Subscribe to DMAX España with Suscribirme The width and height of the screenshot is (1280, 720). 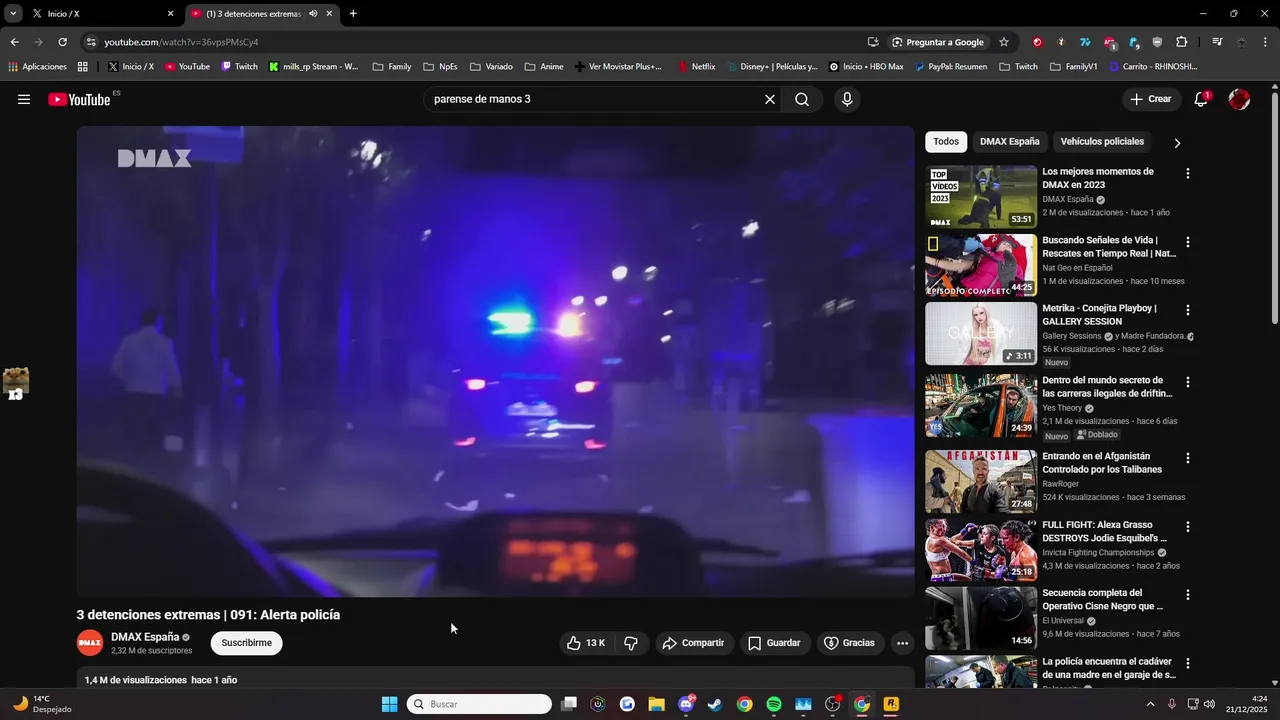click(246, 643)
